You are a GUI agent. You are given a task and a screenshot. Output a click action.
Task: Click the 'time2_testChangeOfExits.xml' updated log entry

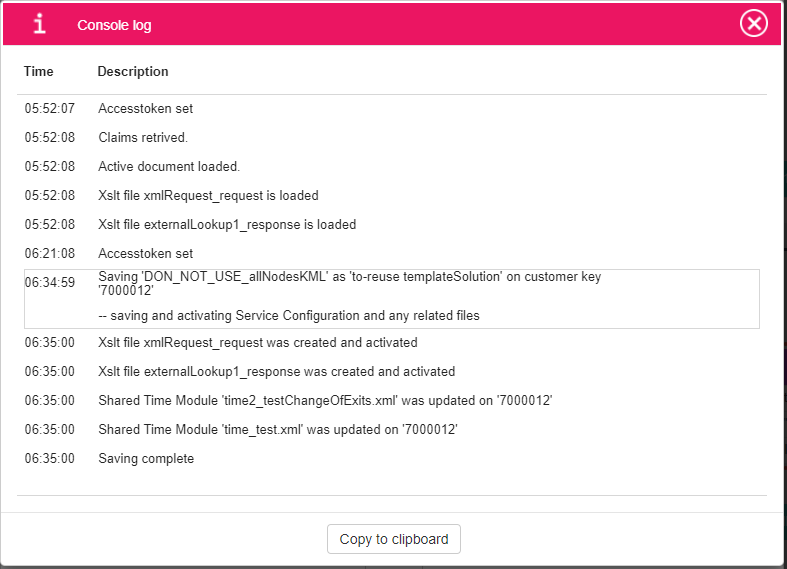pos(325,400)
